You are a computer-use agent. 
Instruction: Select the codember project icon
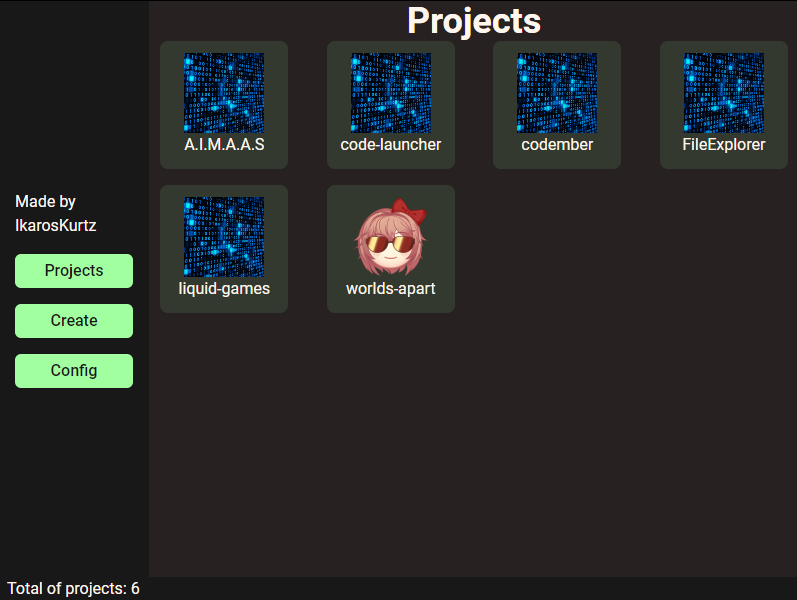click(557, 93)
